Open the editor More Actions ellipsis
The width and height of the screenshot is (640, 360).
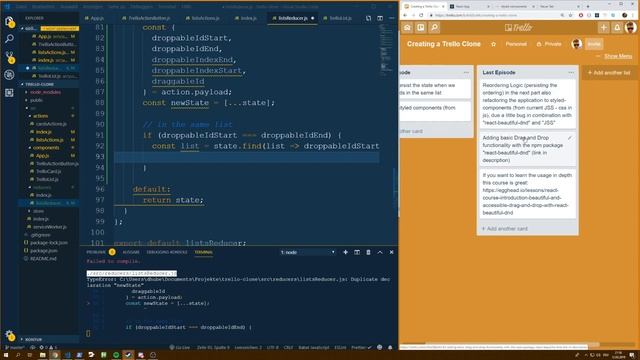[x=391, y=18]
